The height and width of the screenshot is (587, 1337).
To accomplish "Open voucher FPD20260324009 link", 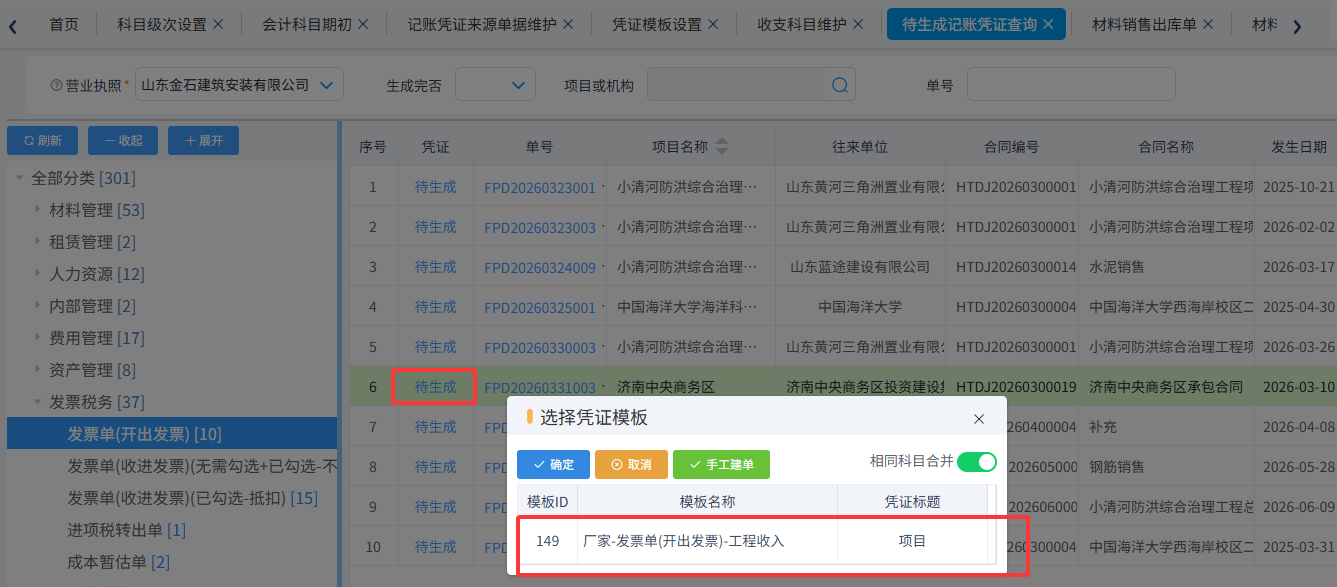I will (540, 267).
